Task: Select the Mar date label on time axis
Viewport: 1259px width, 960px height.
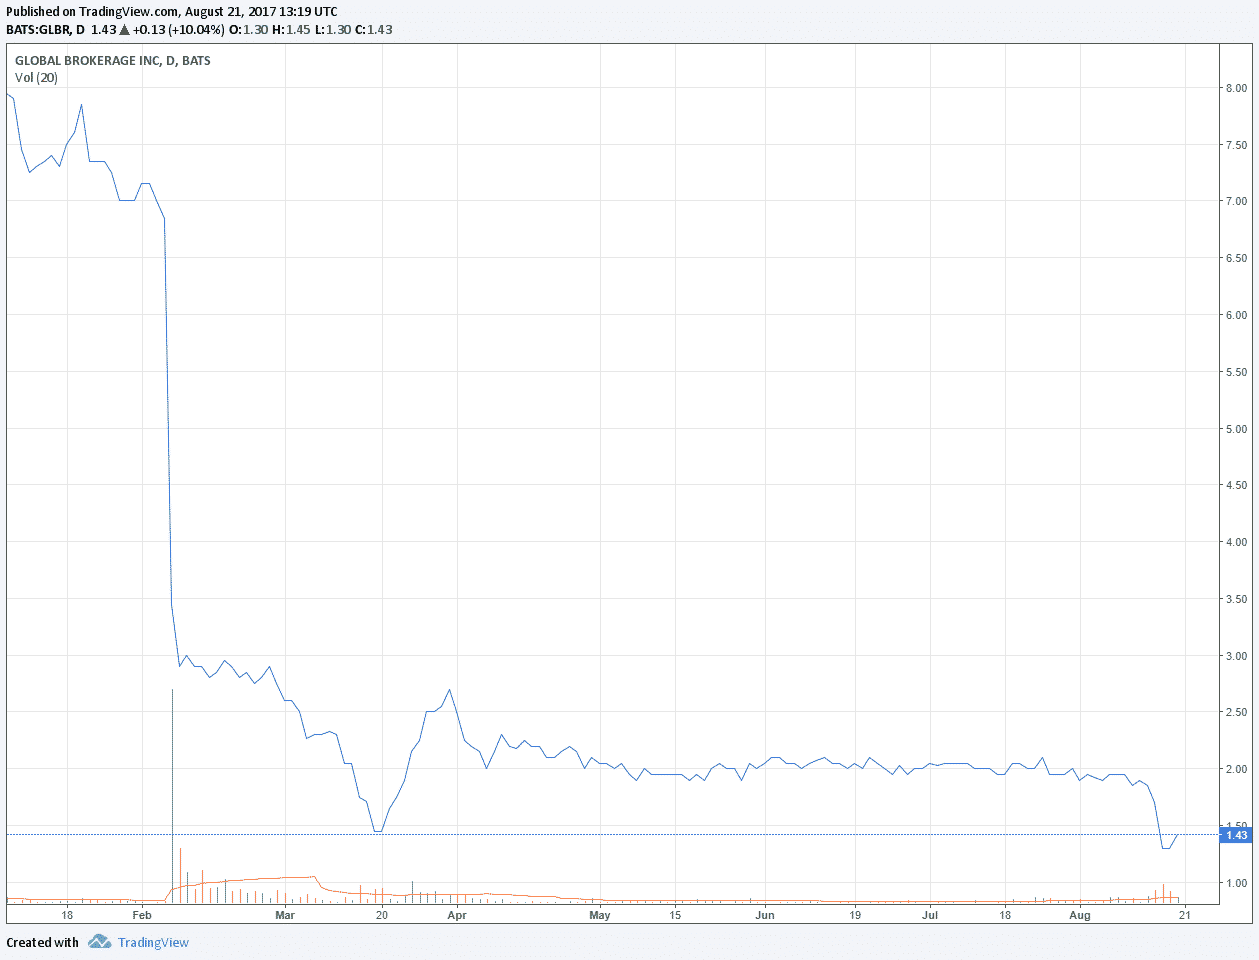Action: click(x=285, y=915)
